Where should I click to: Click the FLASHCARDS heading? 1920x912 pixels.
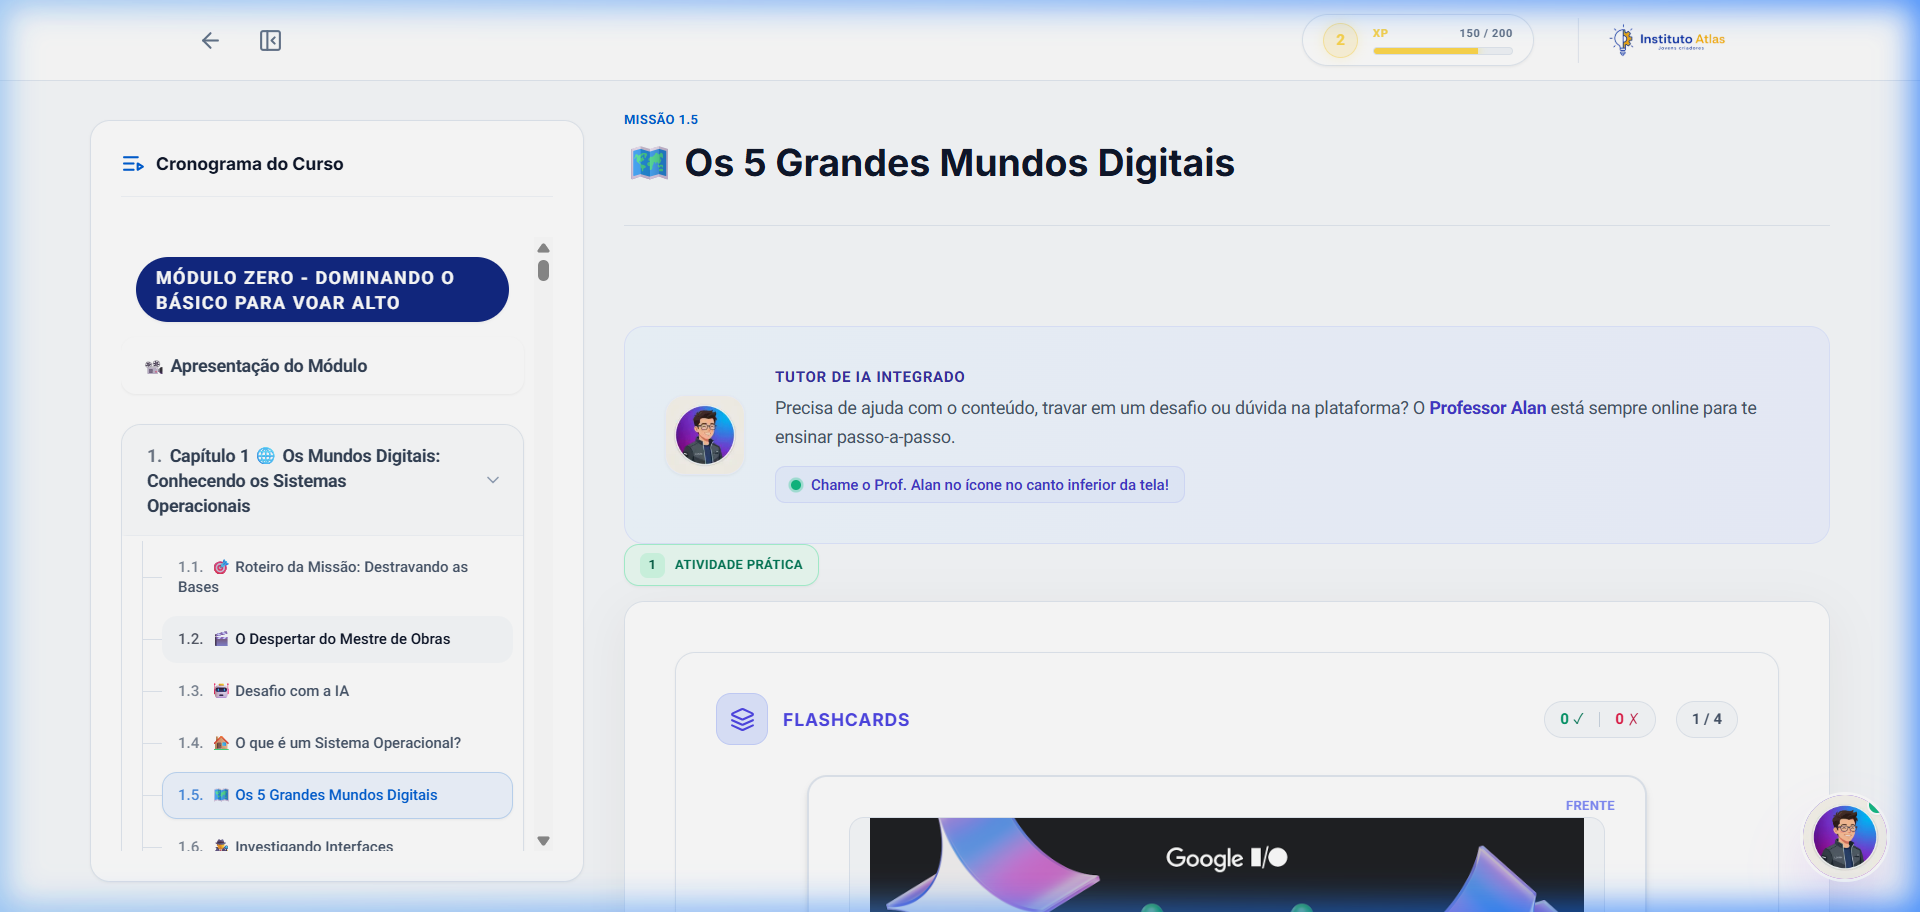(846, 720)
